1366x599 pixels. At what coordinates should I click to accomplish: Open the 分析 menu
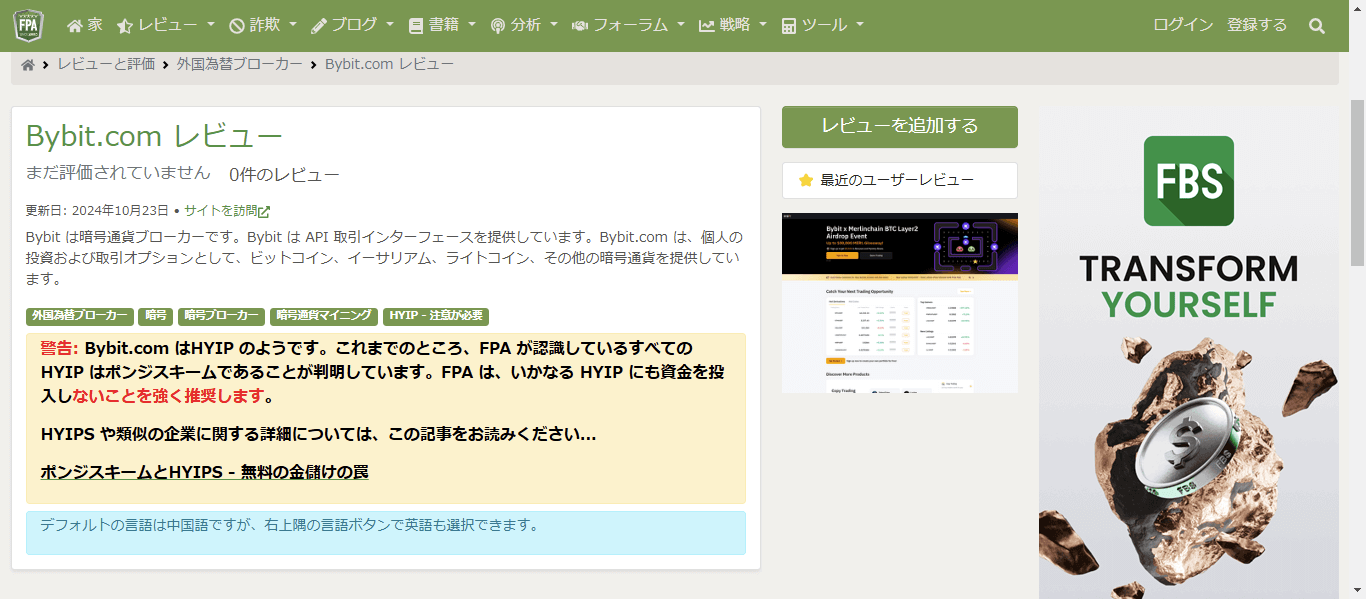[x=524, y=25]
